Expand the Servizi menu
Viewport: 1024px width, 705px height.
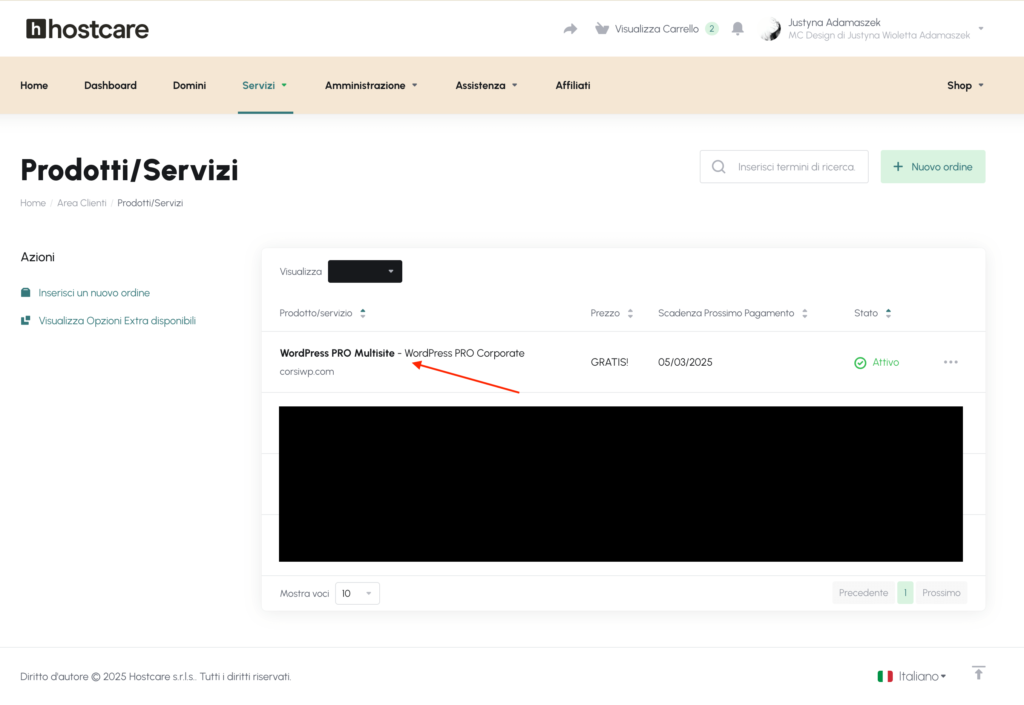[265, 86]
